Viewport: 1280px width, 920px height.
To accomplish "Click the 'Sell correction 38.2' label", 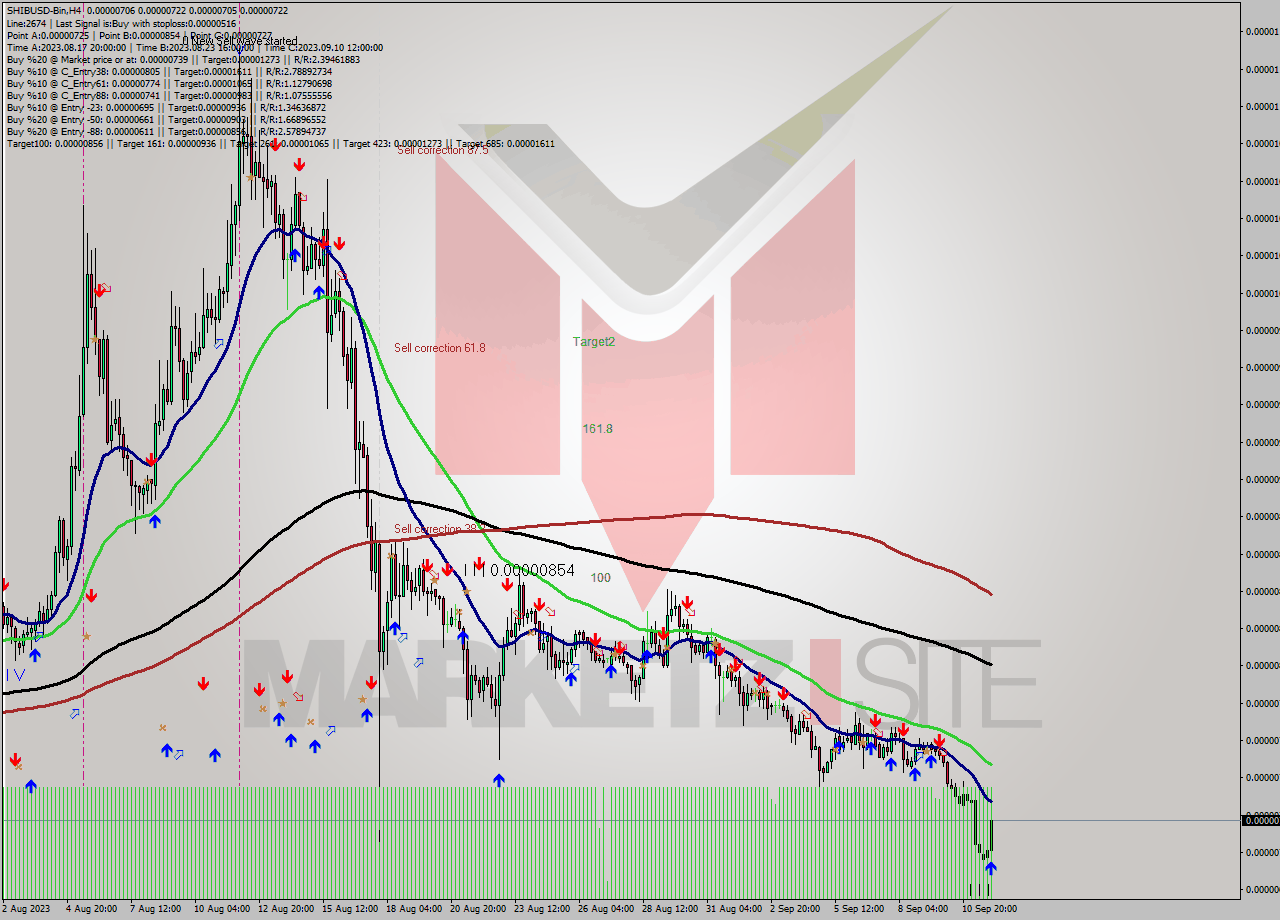I will [x=439, y=529].
